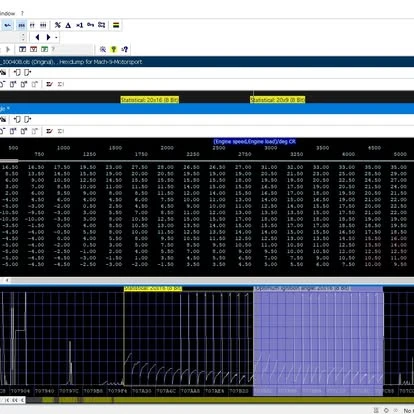This screenshot has height=414, width=414.
Task: Click the green window-layout icon
Action: click(44, 49)
